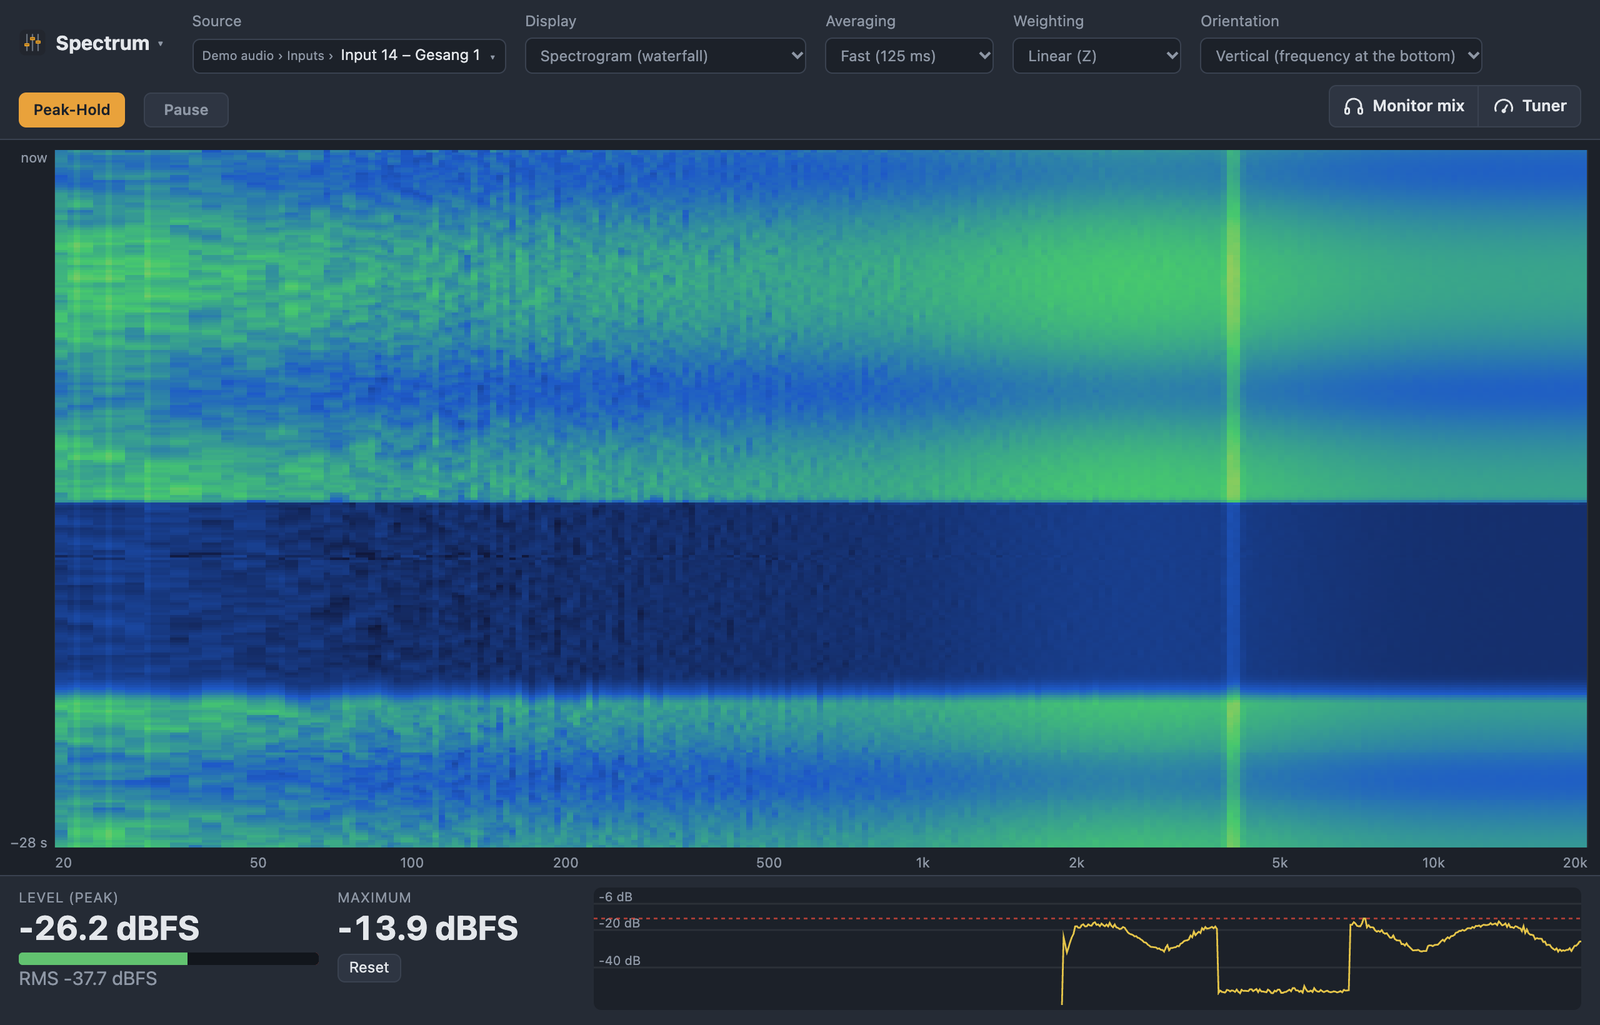Click the -6 dB graph scale label

point(616,897)
